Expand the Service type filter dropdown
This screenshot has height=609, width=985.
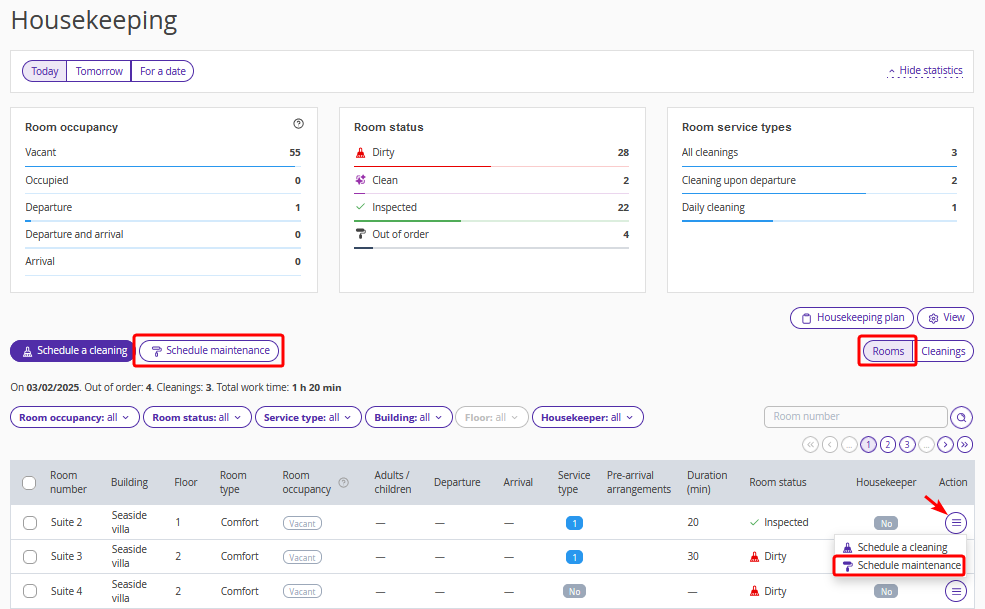point(307,417)
